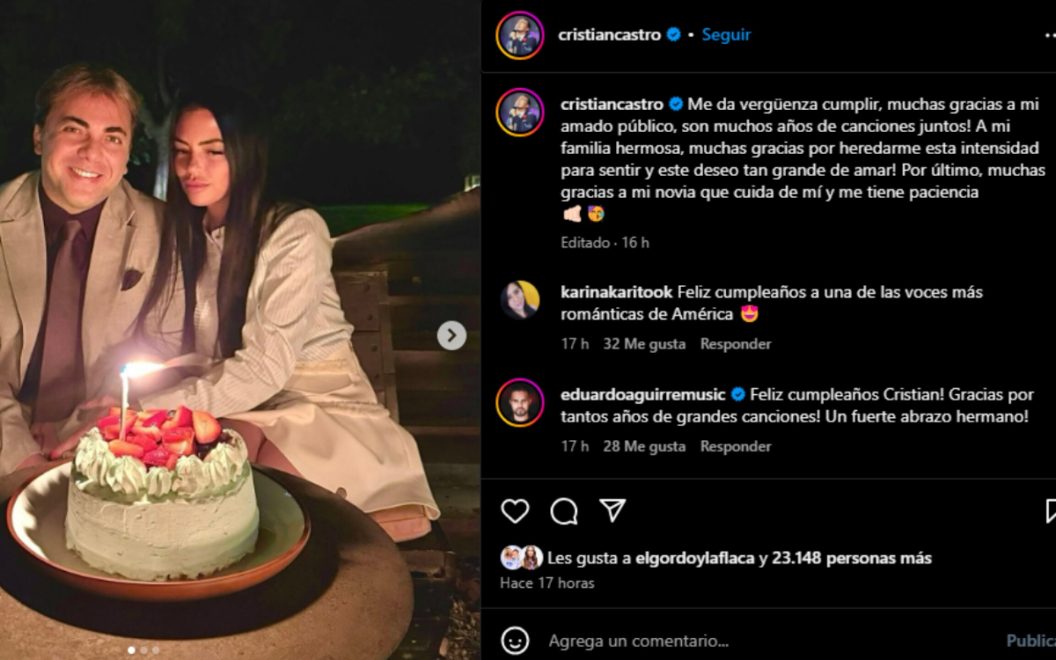Open karinakaritook profile picture

520,300
